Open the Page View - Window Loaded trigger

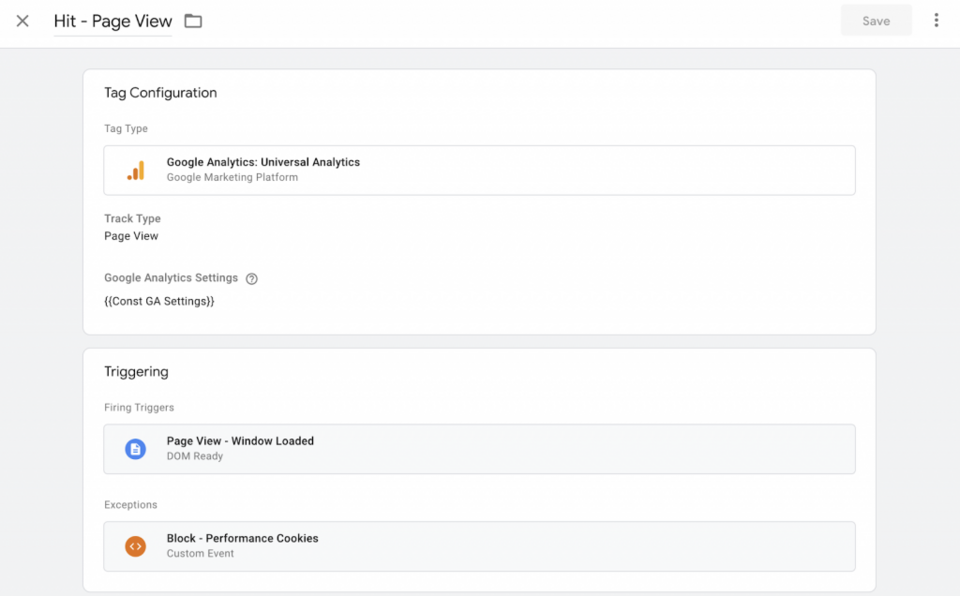[479, 449]
